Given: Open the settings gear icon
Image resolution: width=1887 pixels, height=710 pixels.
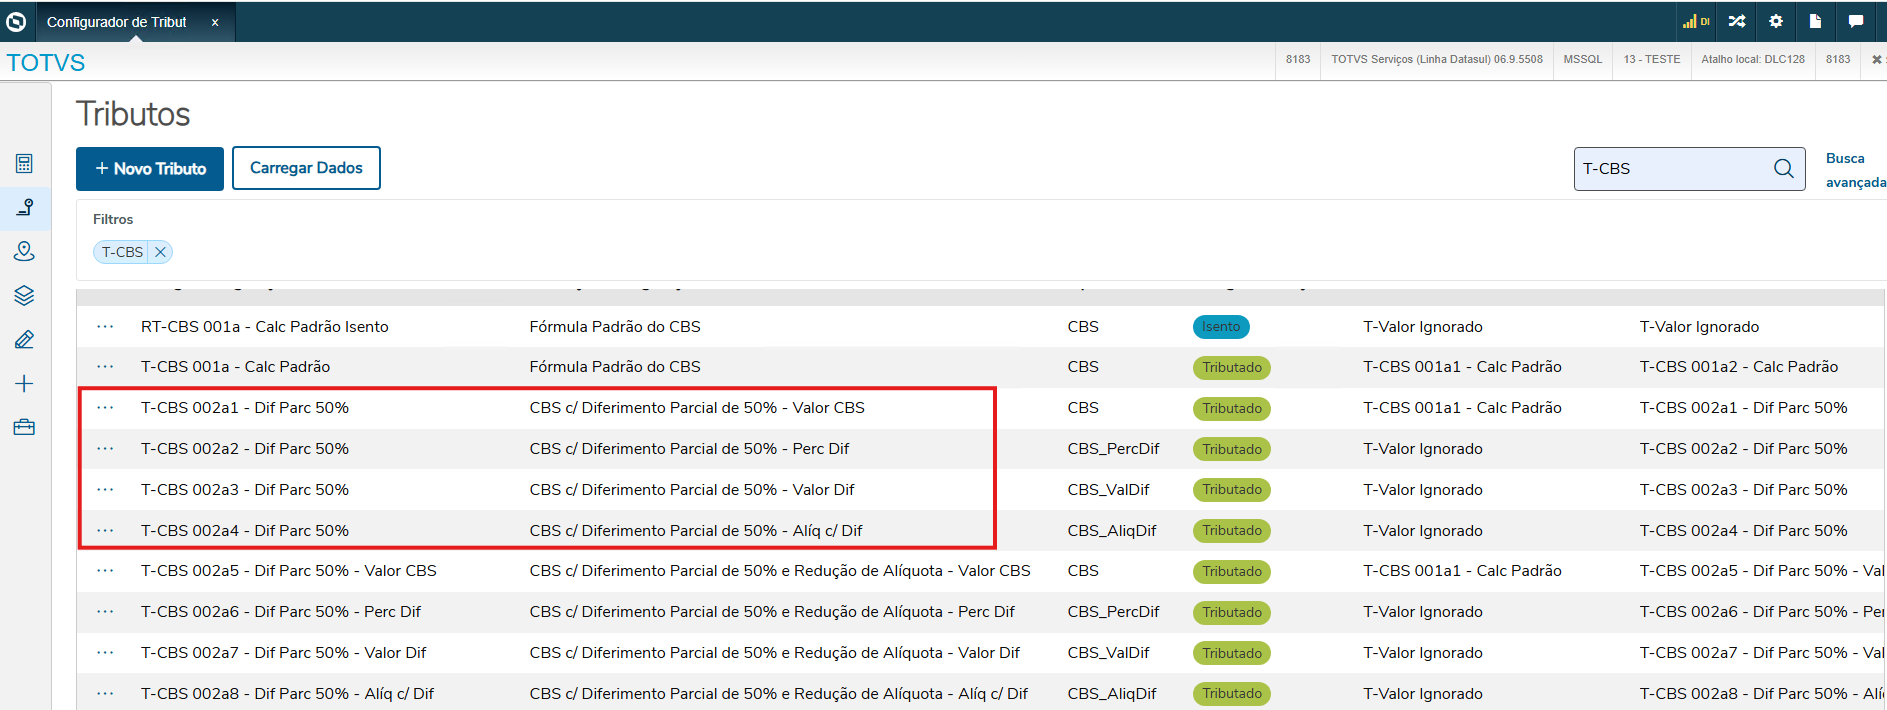Looking at the screenshot, I should (1776, 21).
